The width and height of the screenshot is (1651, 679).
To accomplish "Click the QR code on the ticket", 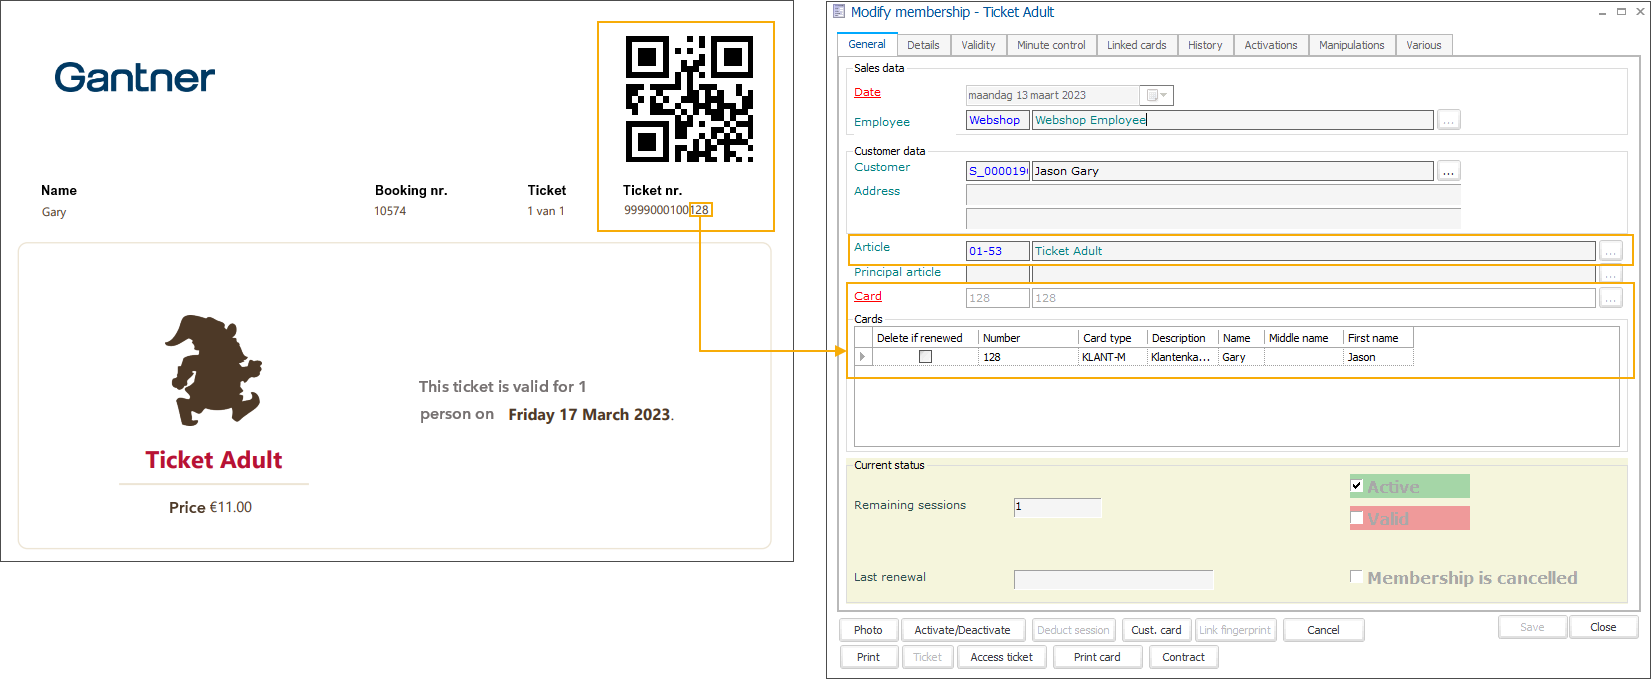I will point(689,99).
